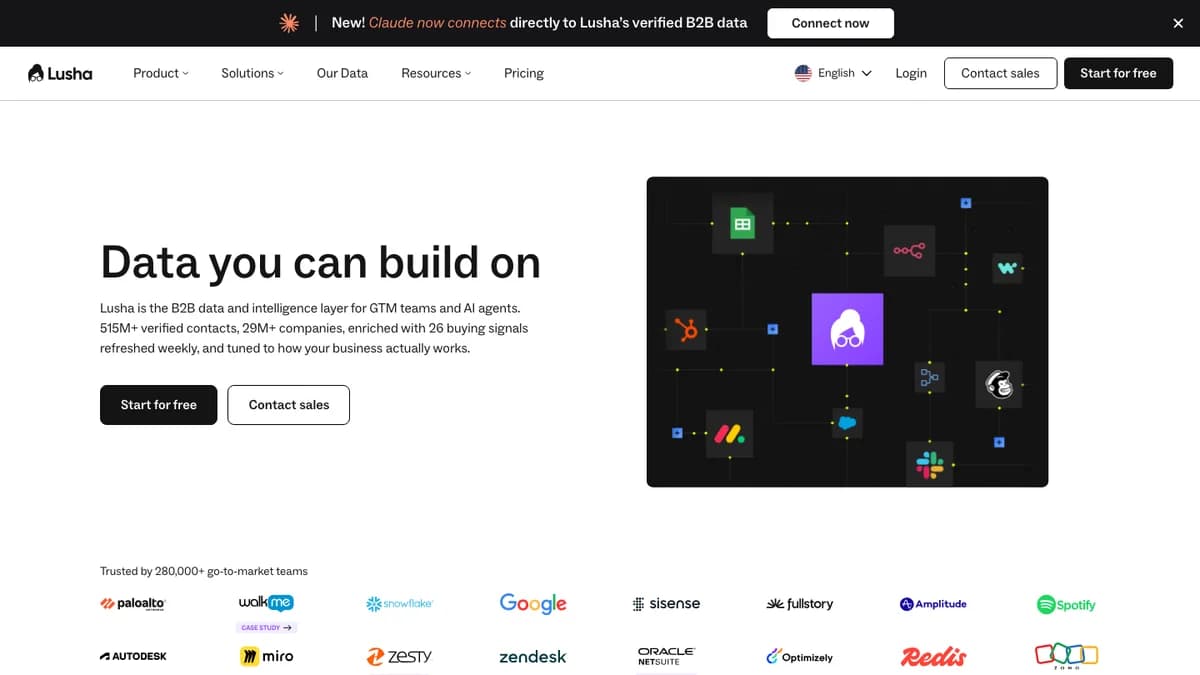The width and height of the screenshot is (1200, 675).
Task: Expand the Product menu
Action: point(161,73)
